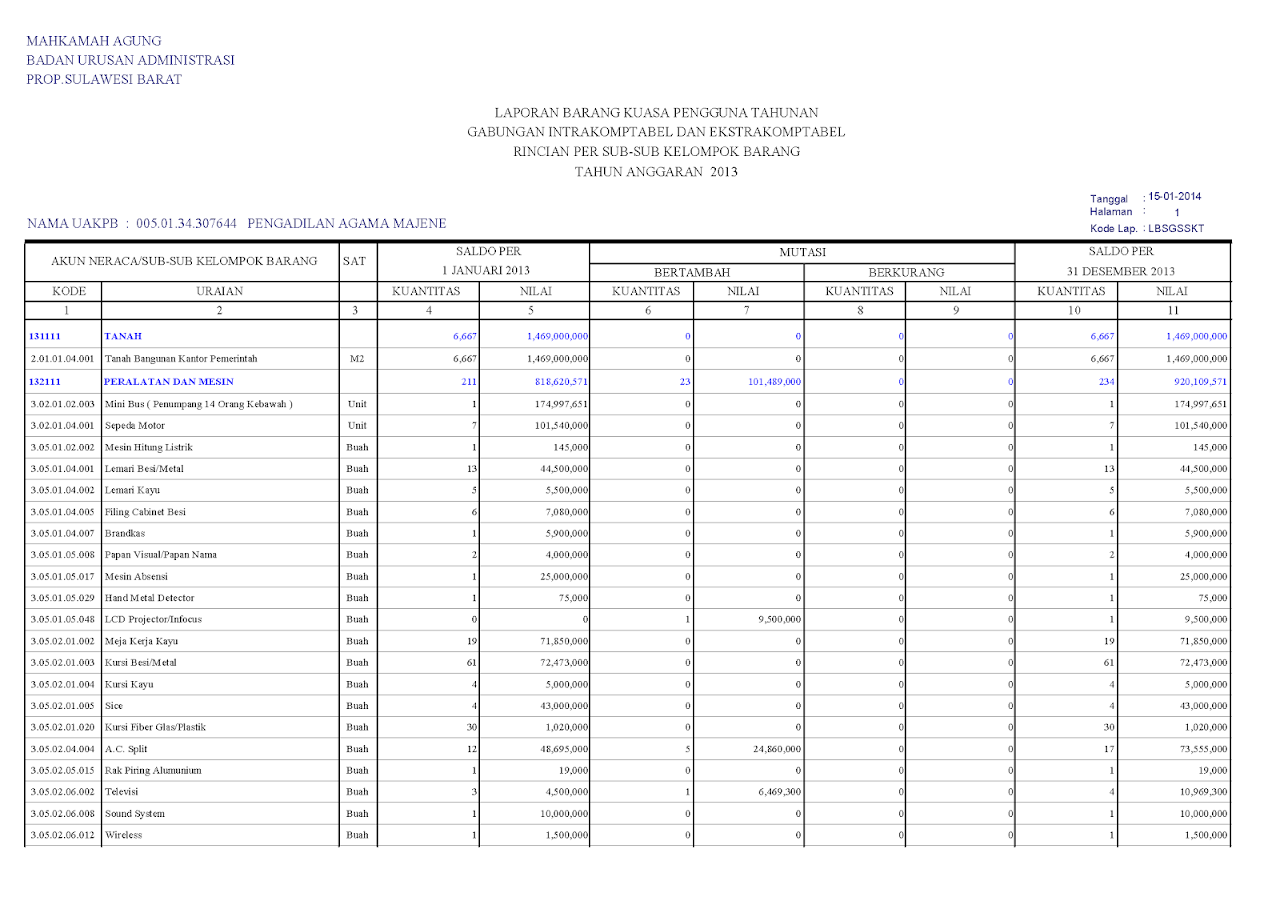The height and width of the screenshot is (905, 1280).
Task: Select "Kursi Fiber Glas/Plastik" description
Action: [x=155, y=727]
